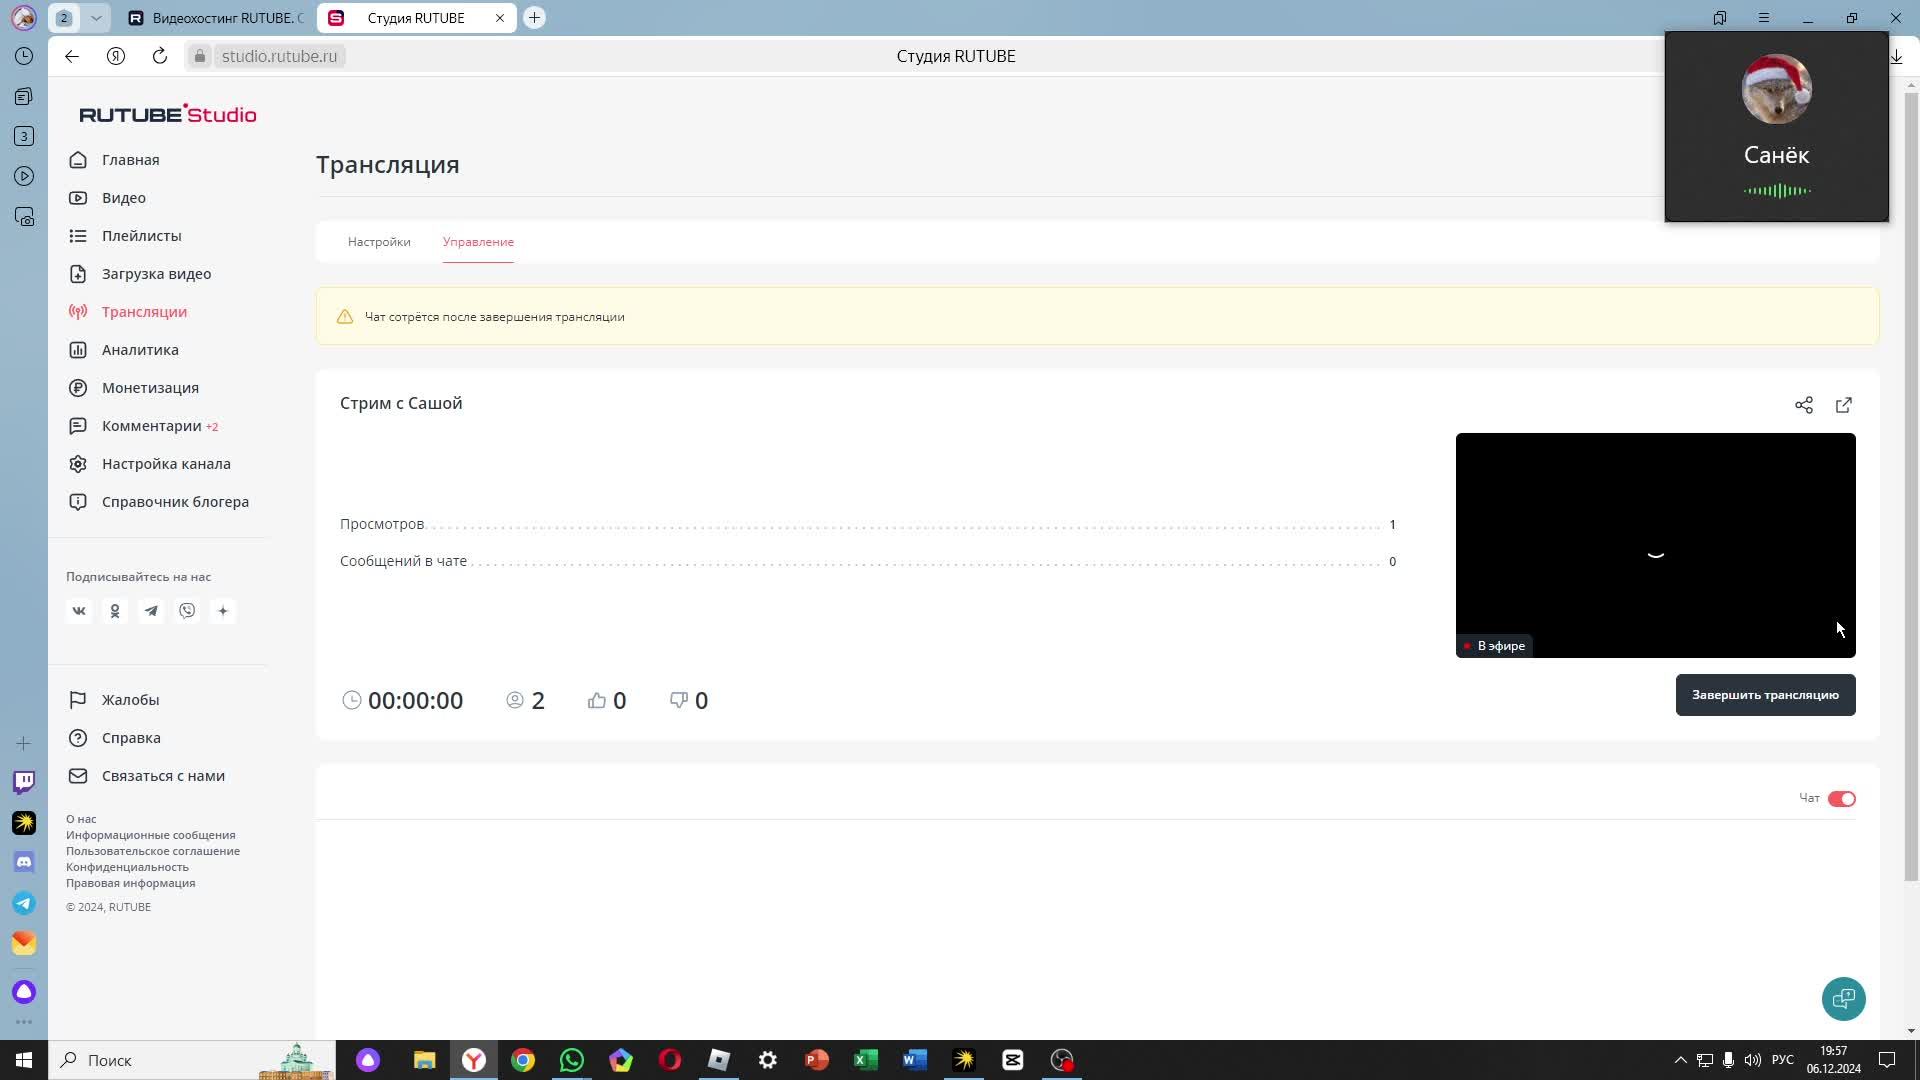Open the Viber social link icon
Viewport: 1920px width, 1080px height.
(x=187, y=611)
